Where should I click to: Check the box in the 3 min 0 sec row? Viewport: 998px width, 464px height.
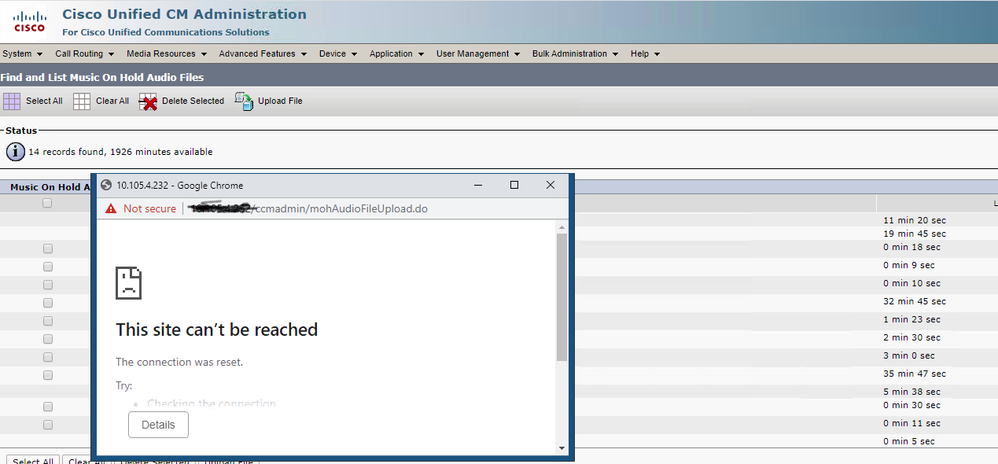(48, 357)
